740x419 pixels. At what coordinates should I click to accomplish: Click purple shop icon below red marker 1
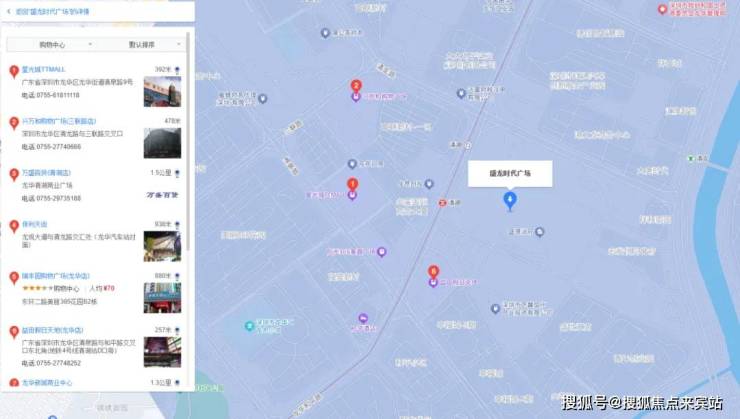click(x=352, y=195)
